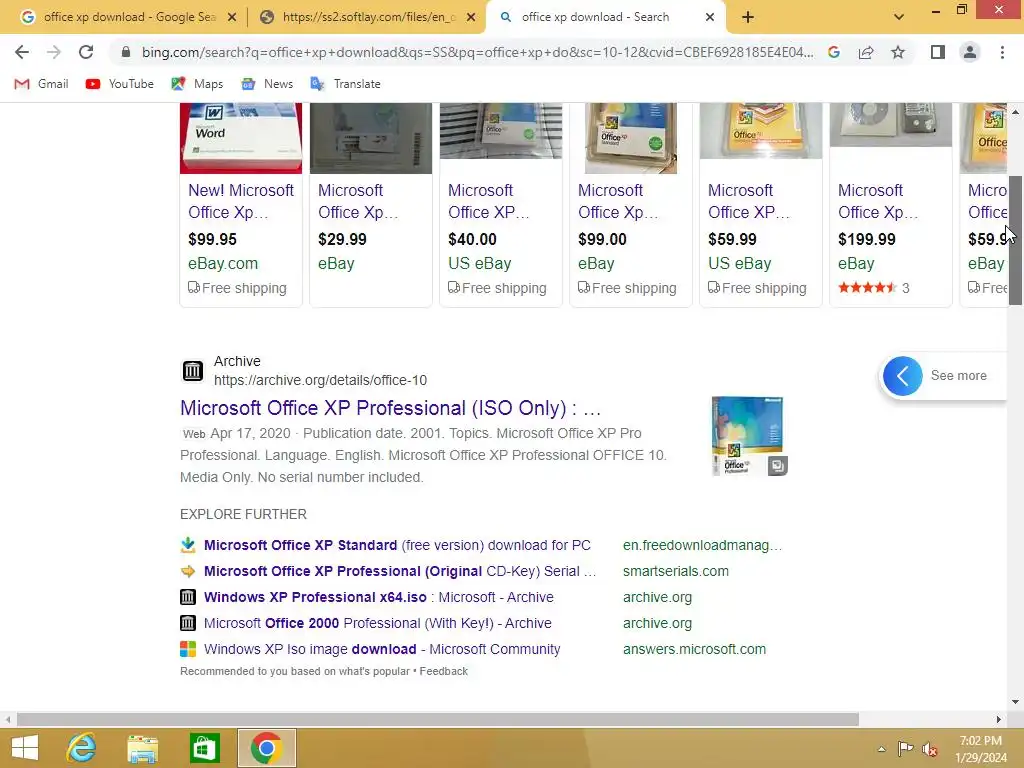The width and height of the screenshot is (1024, 768).
Task: Close the softlay.com tab
Action: tap(471, 18)
